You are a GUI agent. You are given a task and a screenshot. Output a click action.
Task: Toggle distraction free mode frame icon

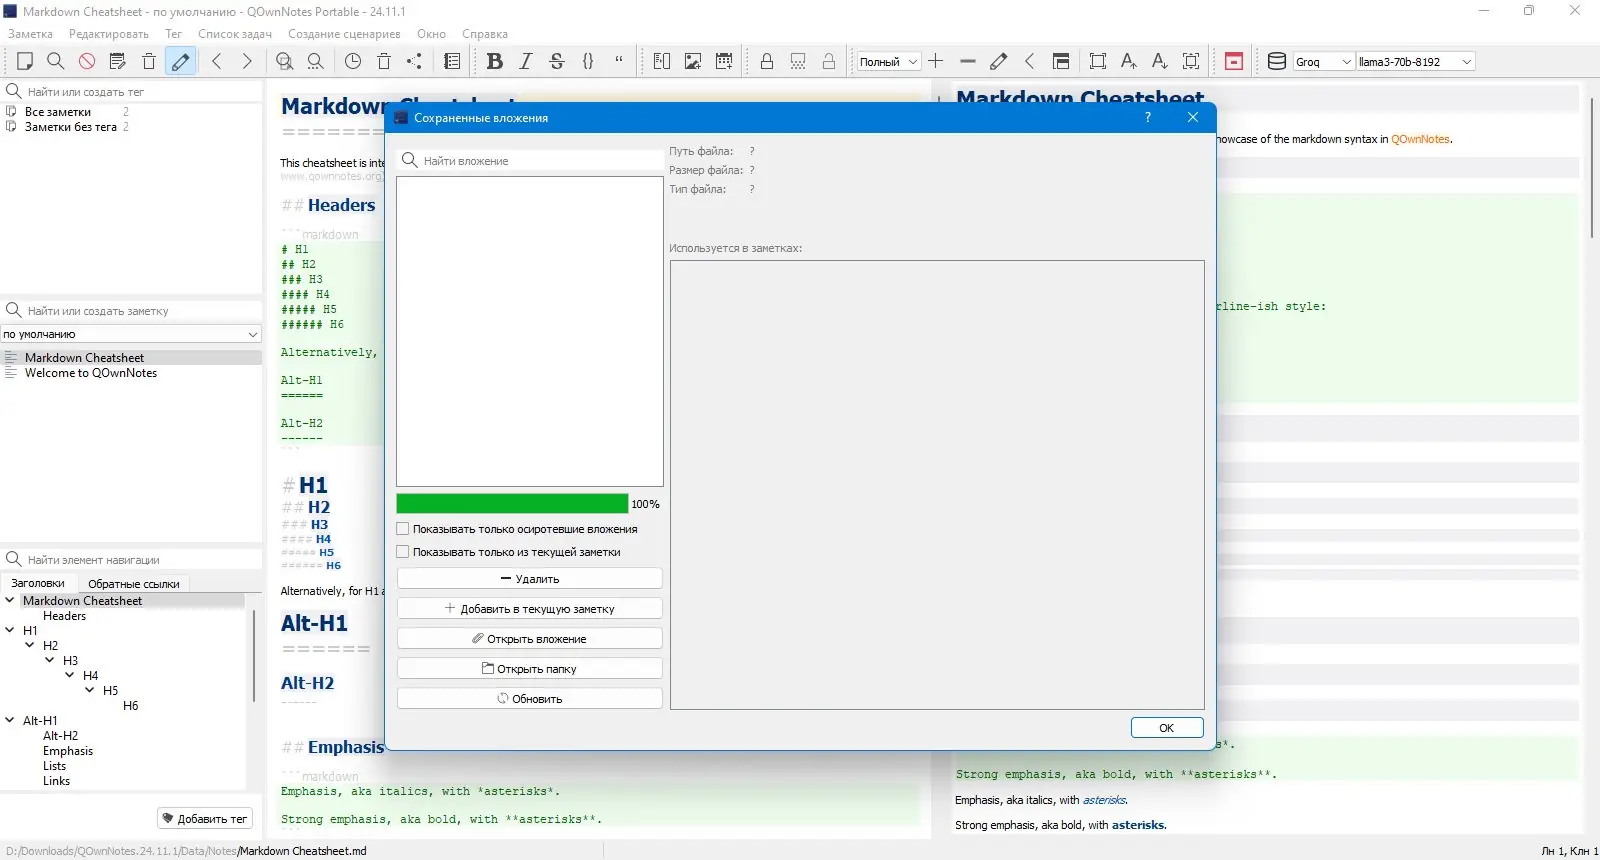pos(1098,61)
